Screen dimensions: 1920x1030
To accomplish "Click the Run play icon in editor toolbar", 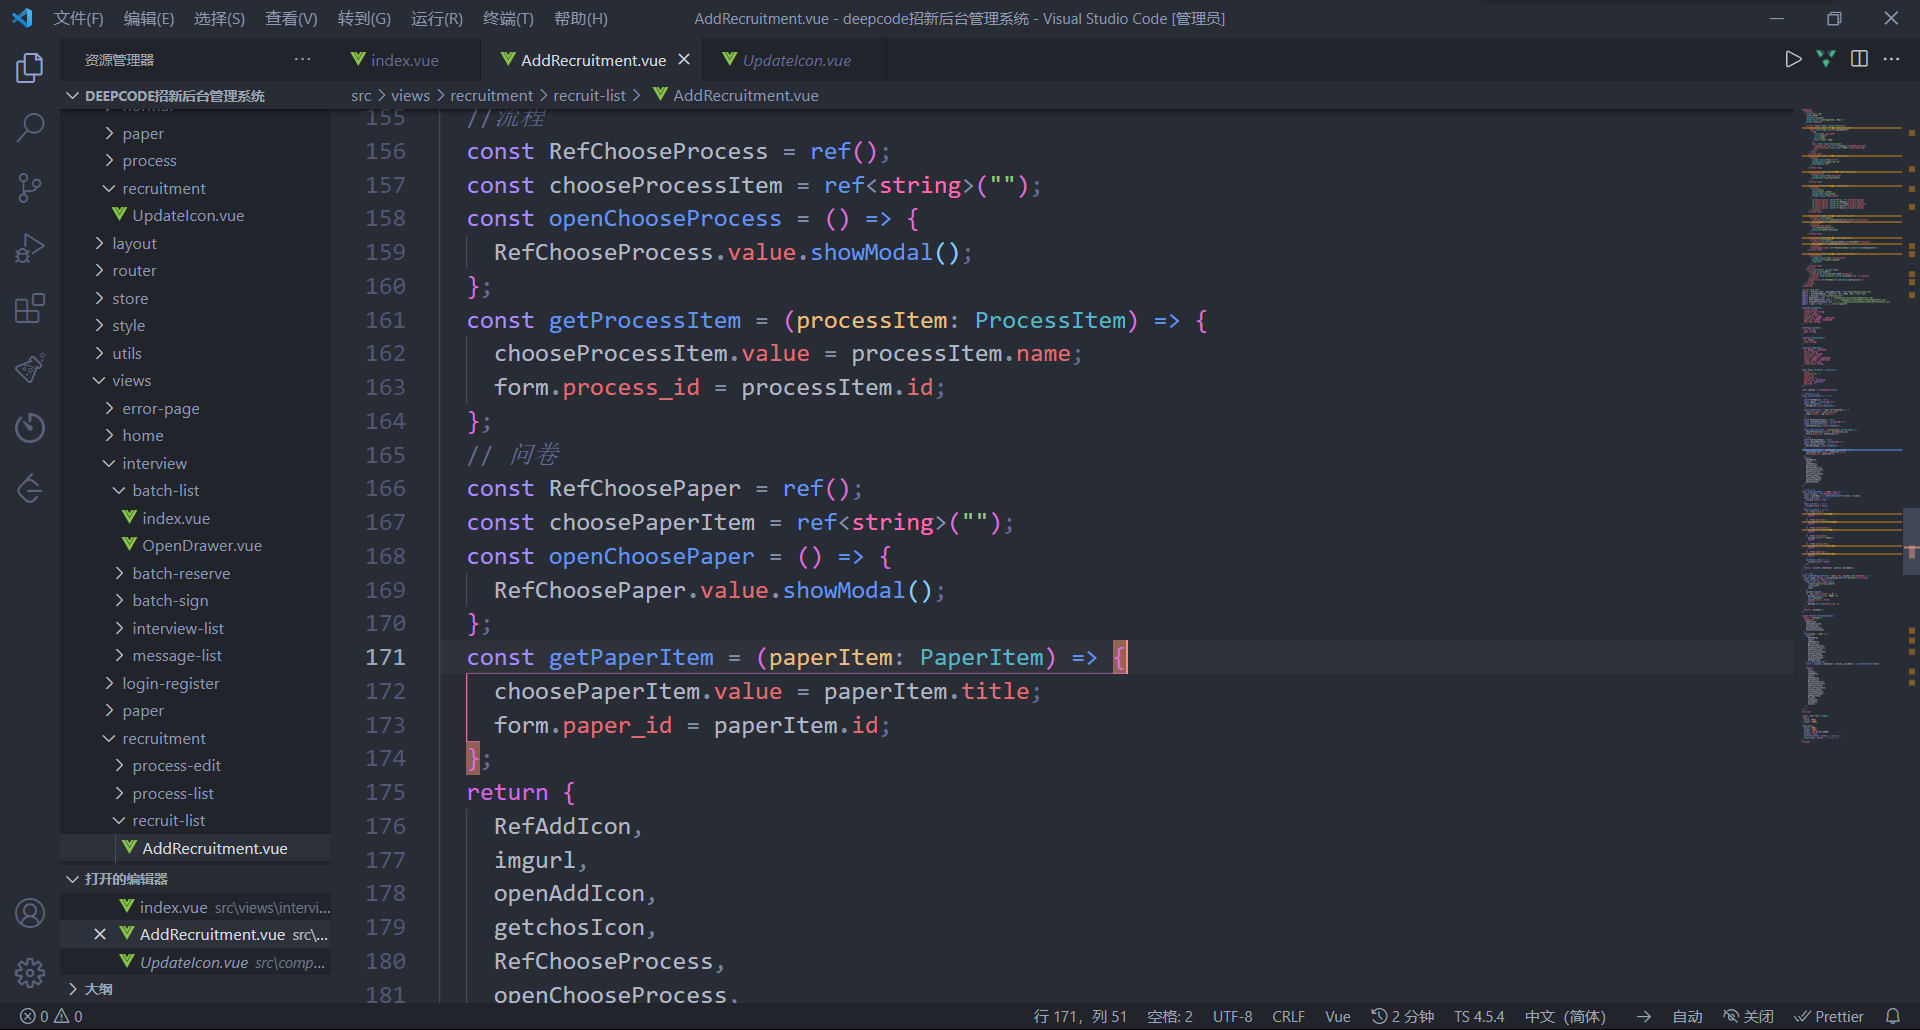I will [1793, 59].
